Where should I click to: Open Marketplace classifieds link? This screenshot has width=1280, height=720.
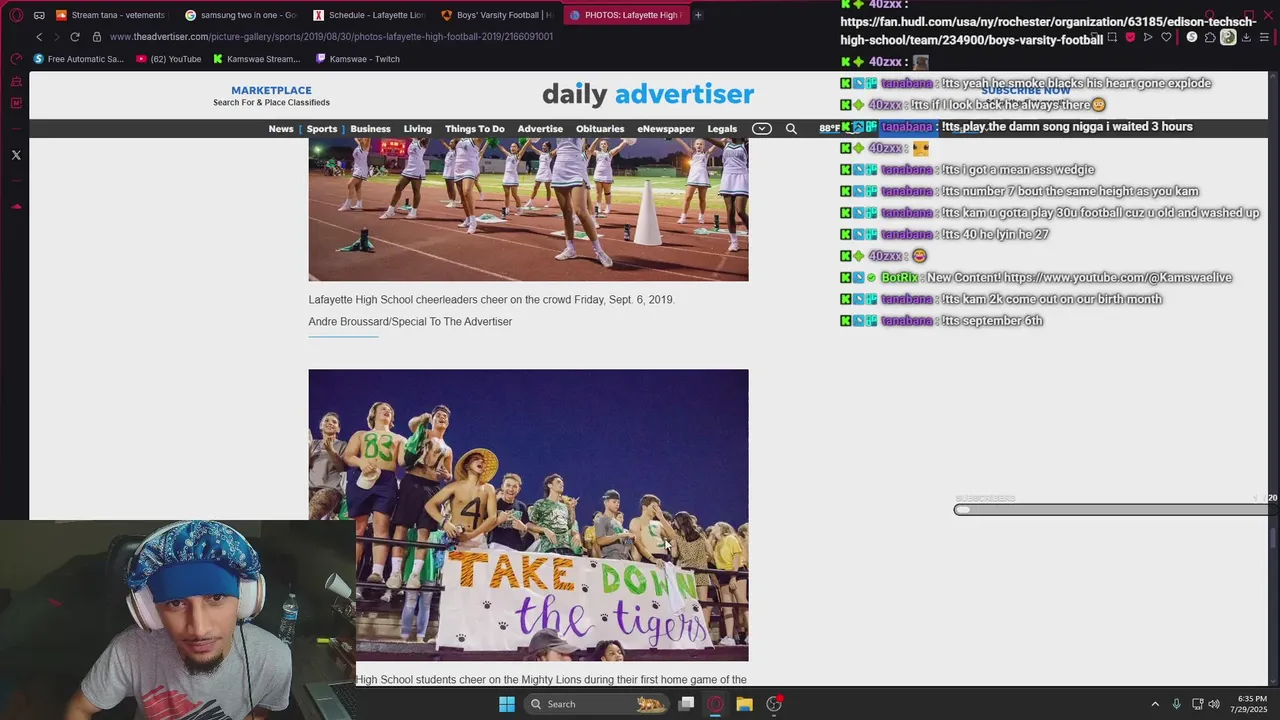pos(271,96)
